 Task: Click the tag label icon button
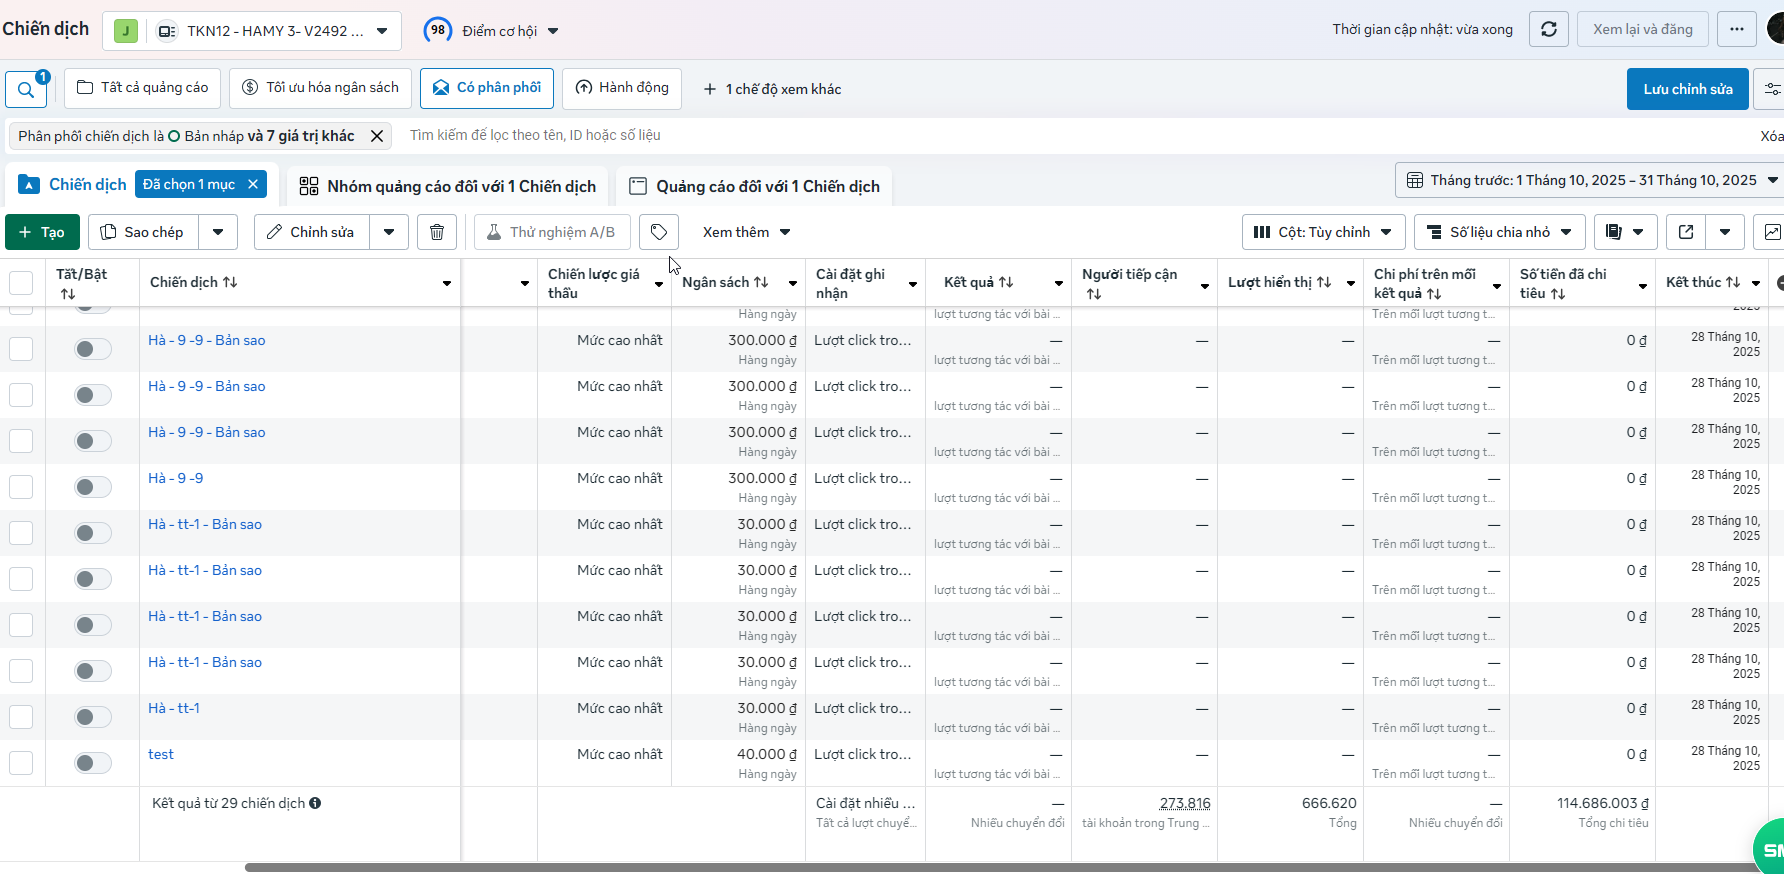(x=659, y=232)
